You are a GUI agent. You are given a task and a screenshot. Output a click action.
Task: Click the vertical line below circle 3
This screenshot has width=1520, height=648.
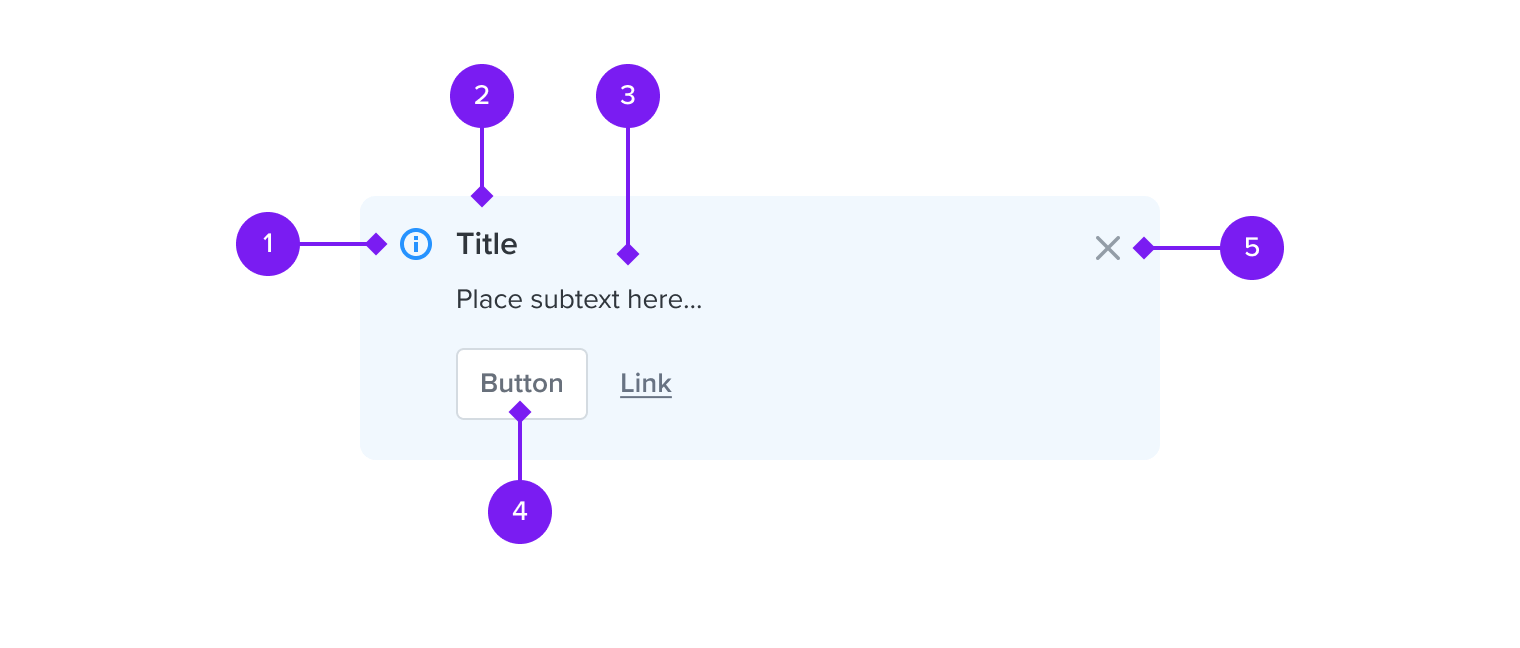pyautogui.click(x=628, y=186)
